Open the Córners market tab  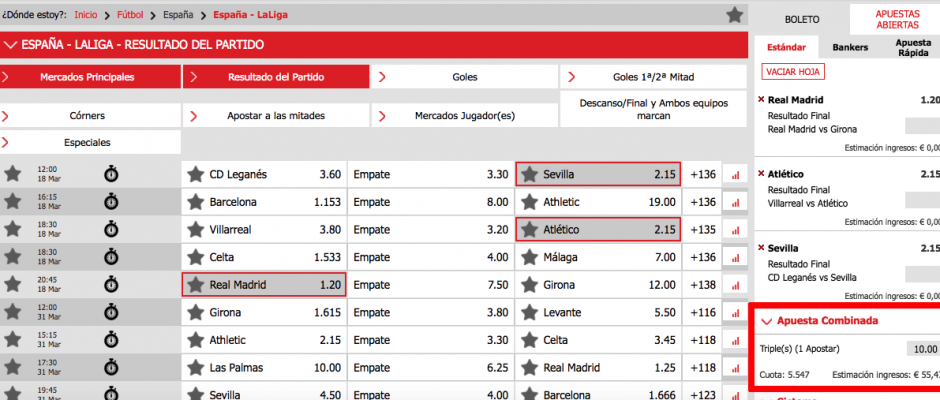tap(91, 116)
